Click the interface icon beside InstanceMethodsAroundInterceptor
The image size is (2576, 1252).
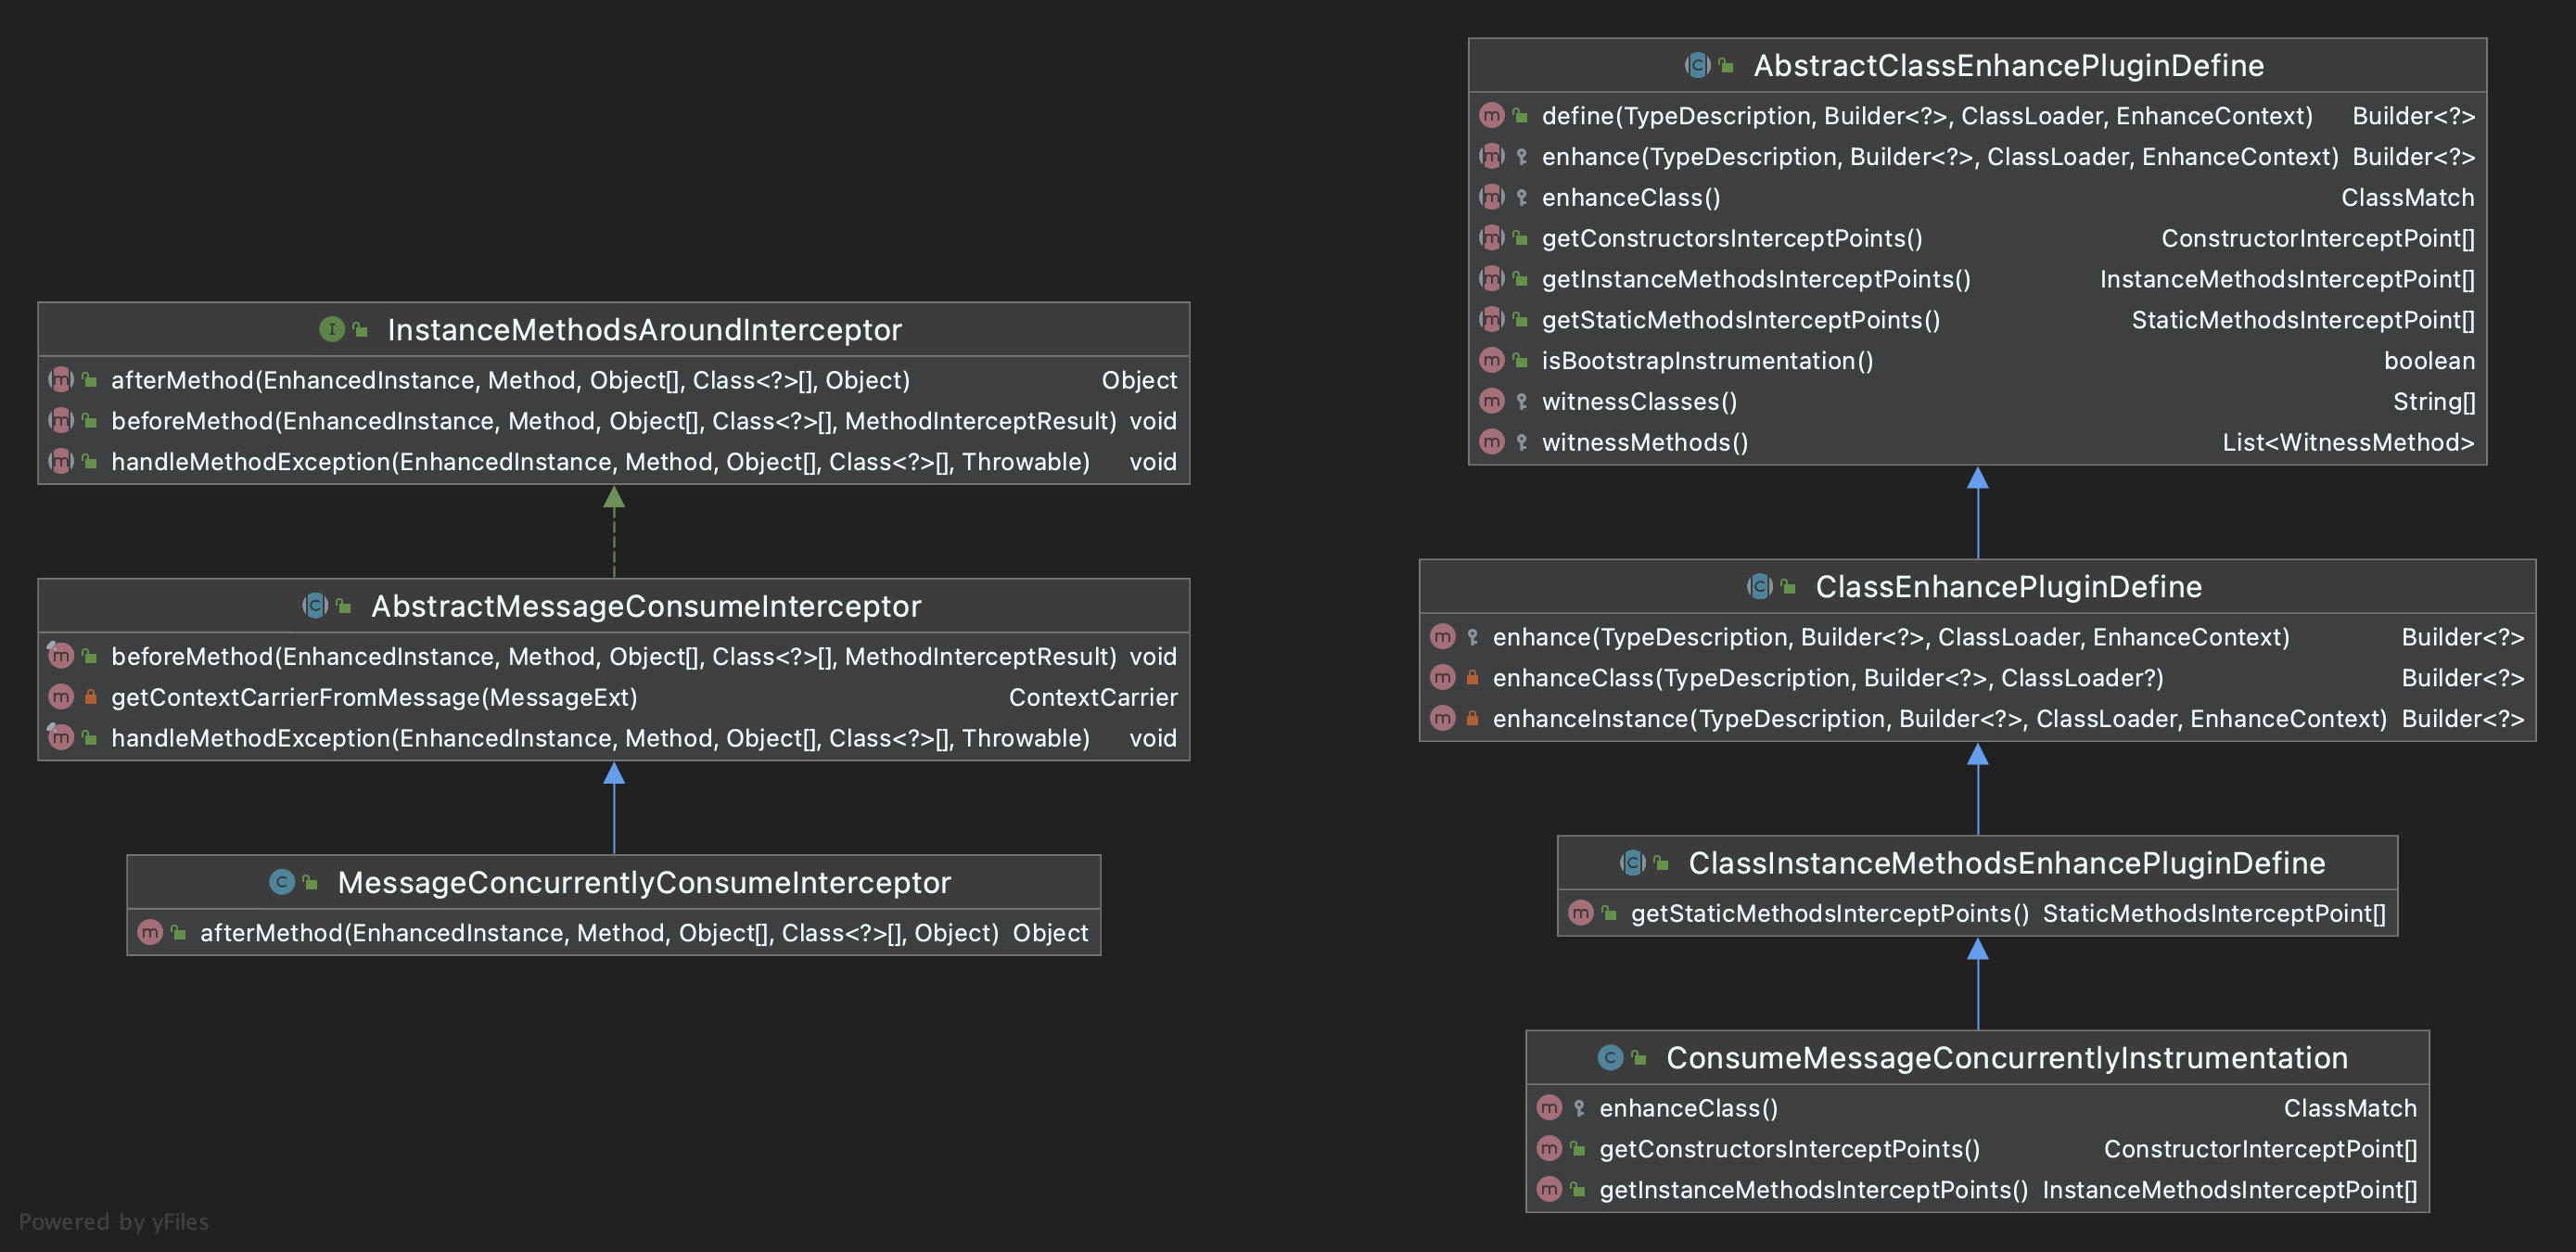tap(332, 329)
